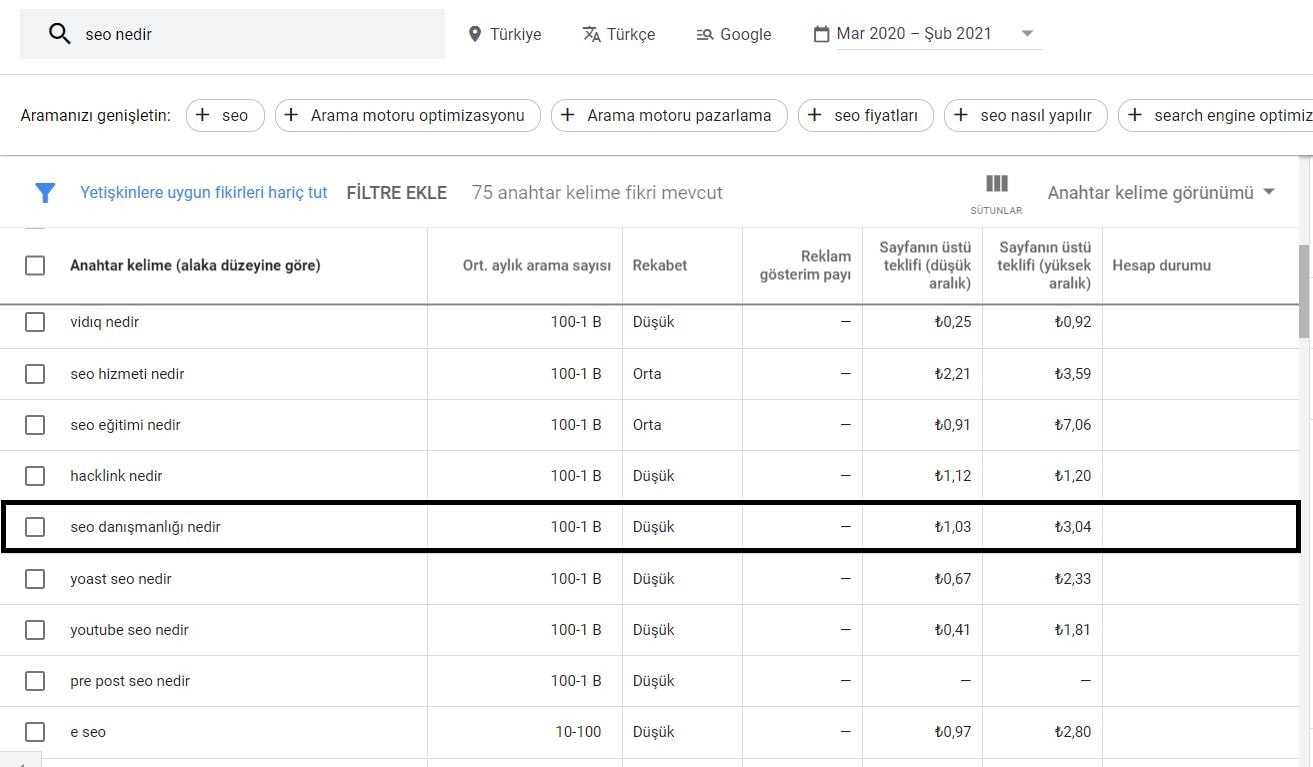1313x767 pixels.
Task: Select the Türkiye location setting
Action: point(505,34)
